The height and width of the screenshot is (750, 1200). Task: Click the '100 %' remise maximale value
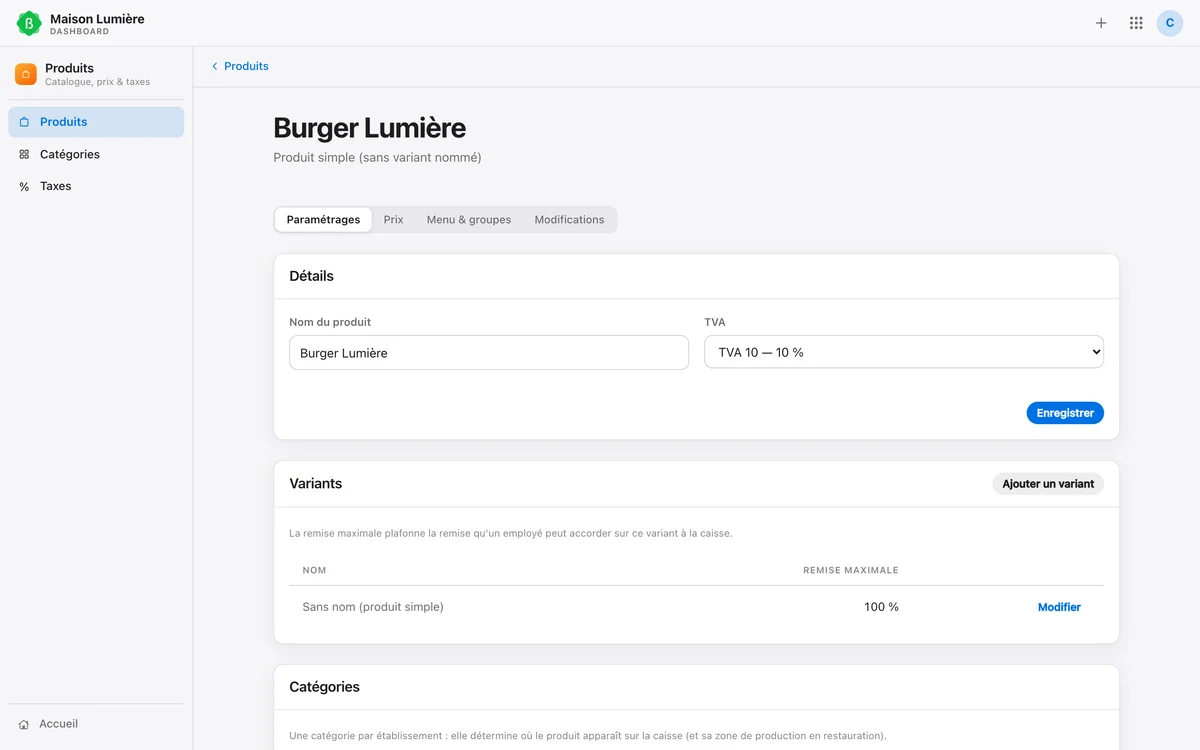[881, 607]
